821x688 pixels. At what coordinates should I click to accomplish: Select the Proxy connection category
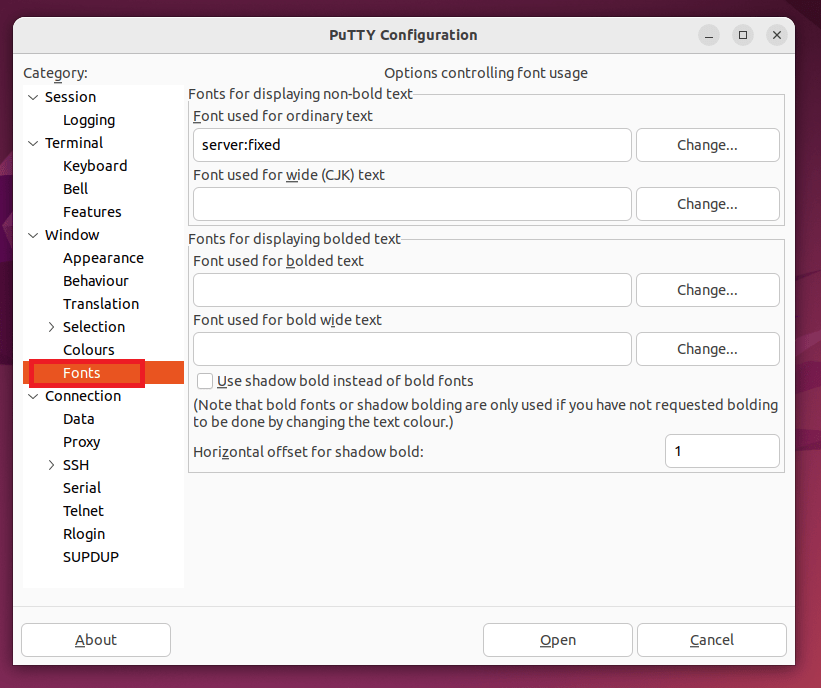(x=82, y=442)
